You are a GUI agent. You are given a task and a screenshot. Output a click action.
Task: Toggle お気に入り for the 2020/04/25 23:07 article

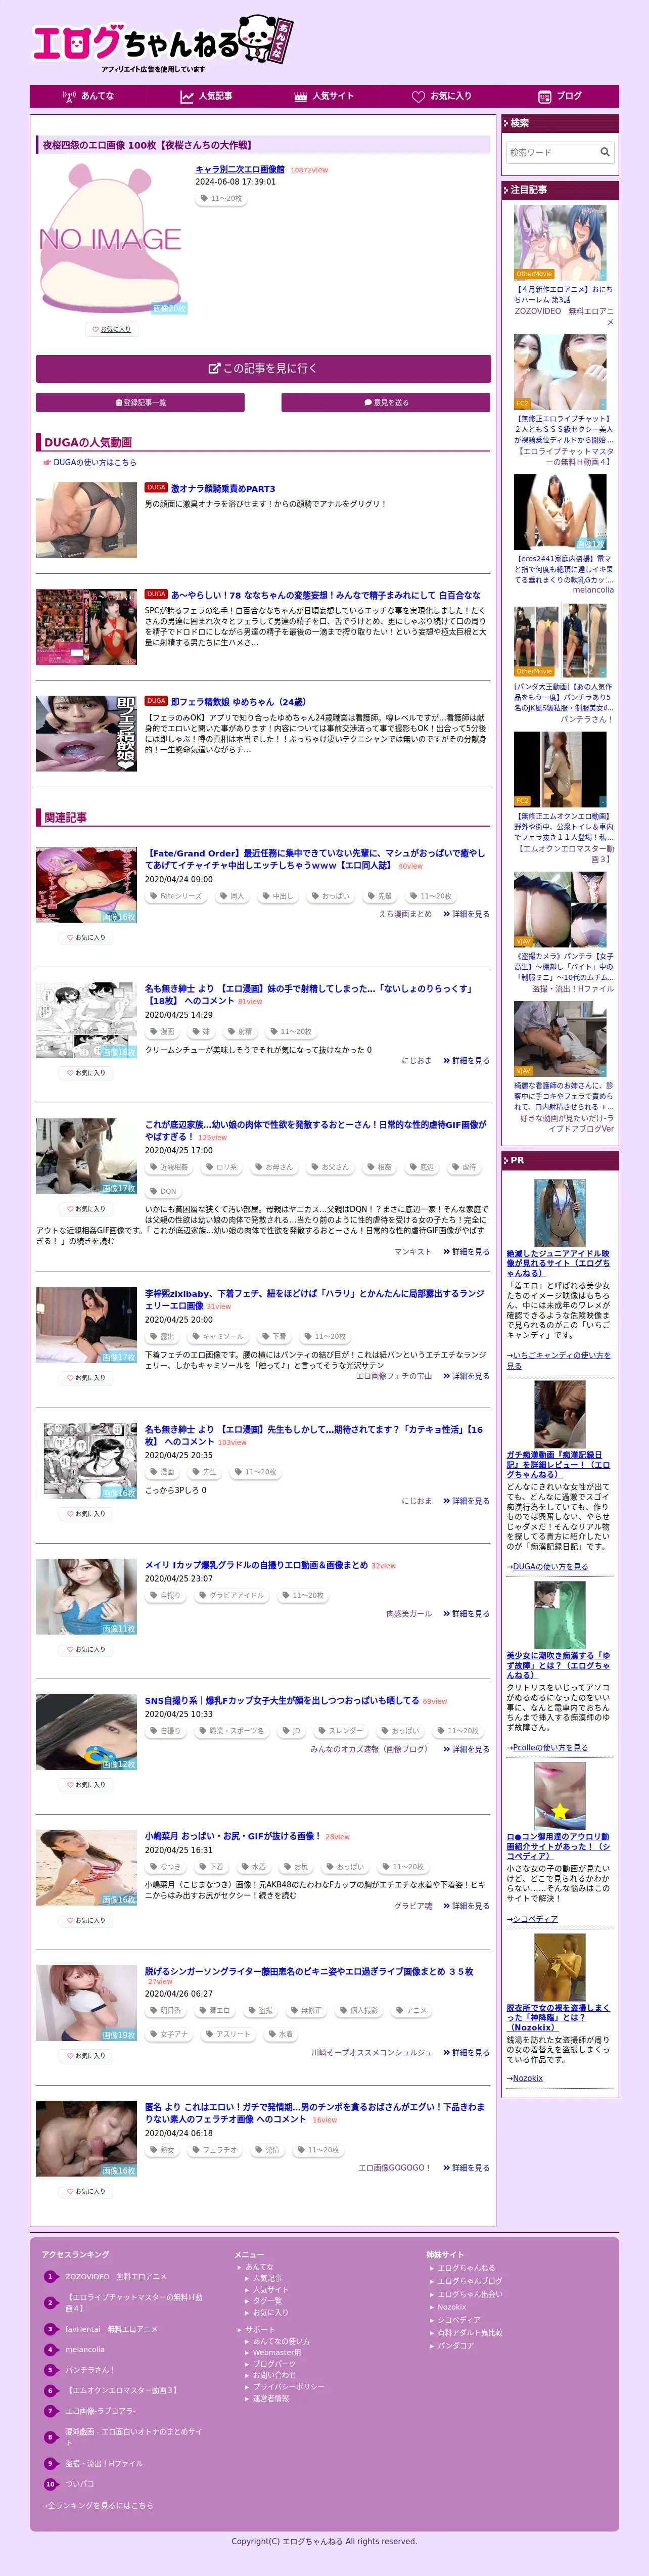pyautogui.click(x=86, y=1649)
